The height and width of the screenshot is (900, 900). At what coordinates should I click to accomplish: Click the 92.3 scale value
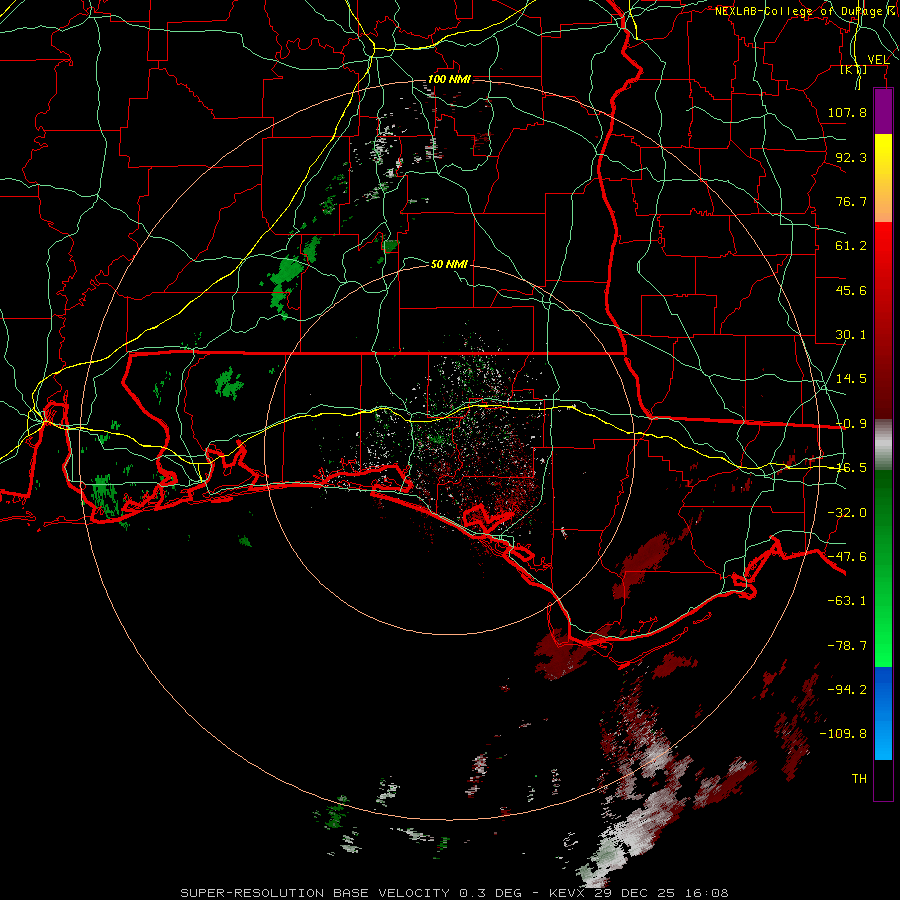[851, 157]
